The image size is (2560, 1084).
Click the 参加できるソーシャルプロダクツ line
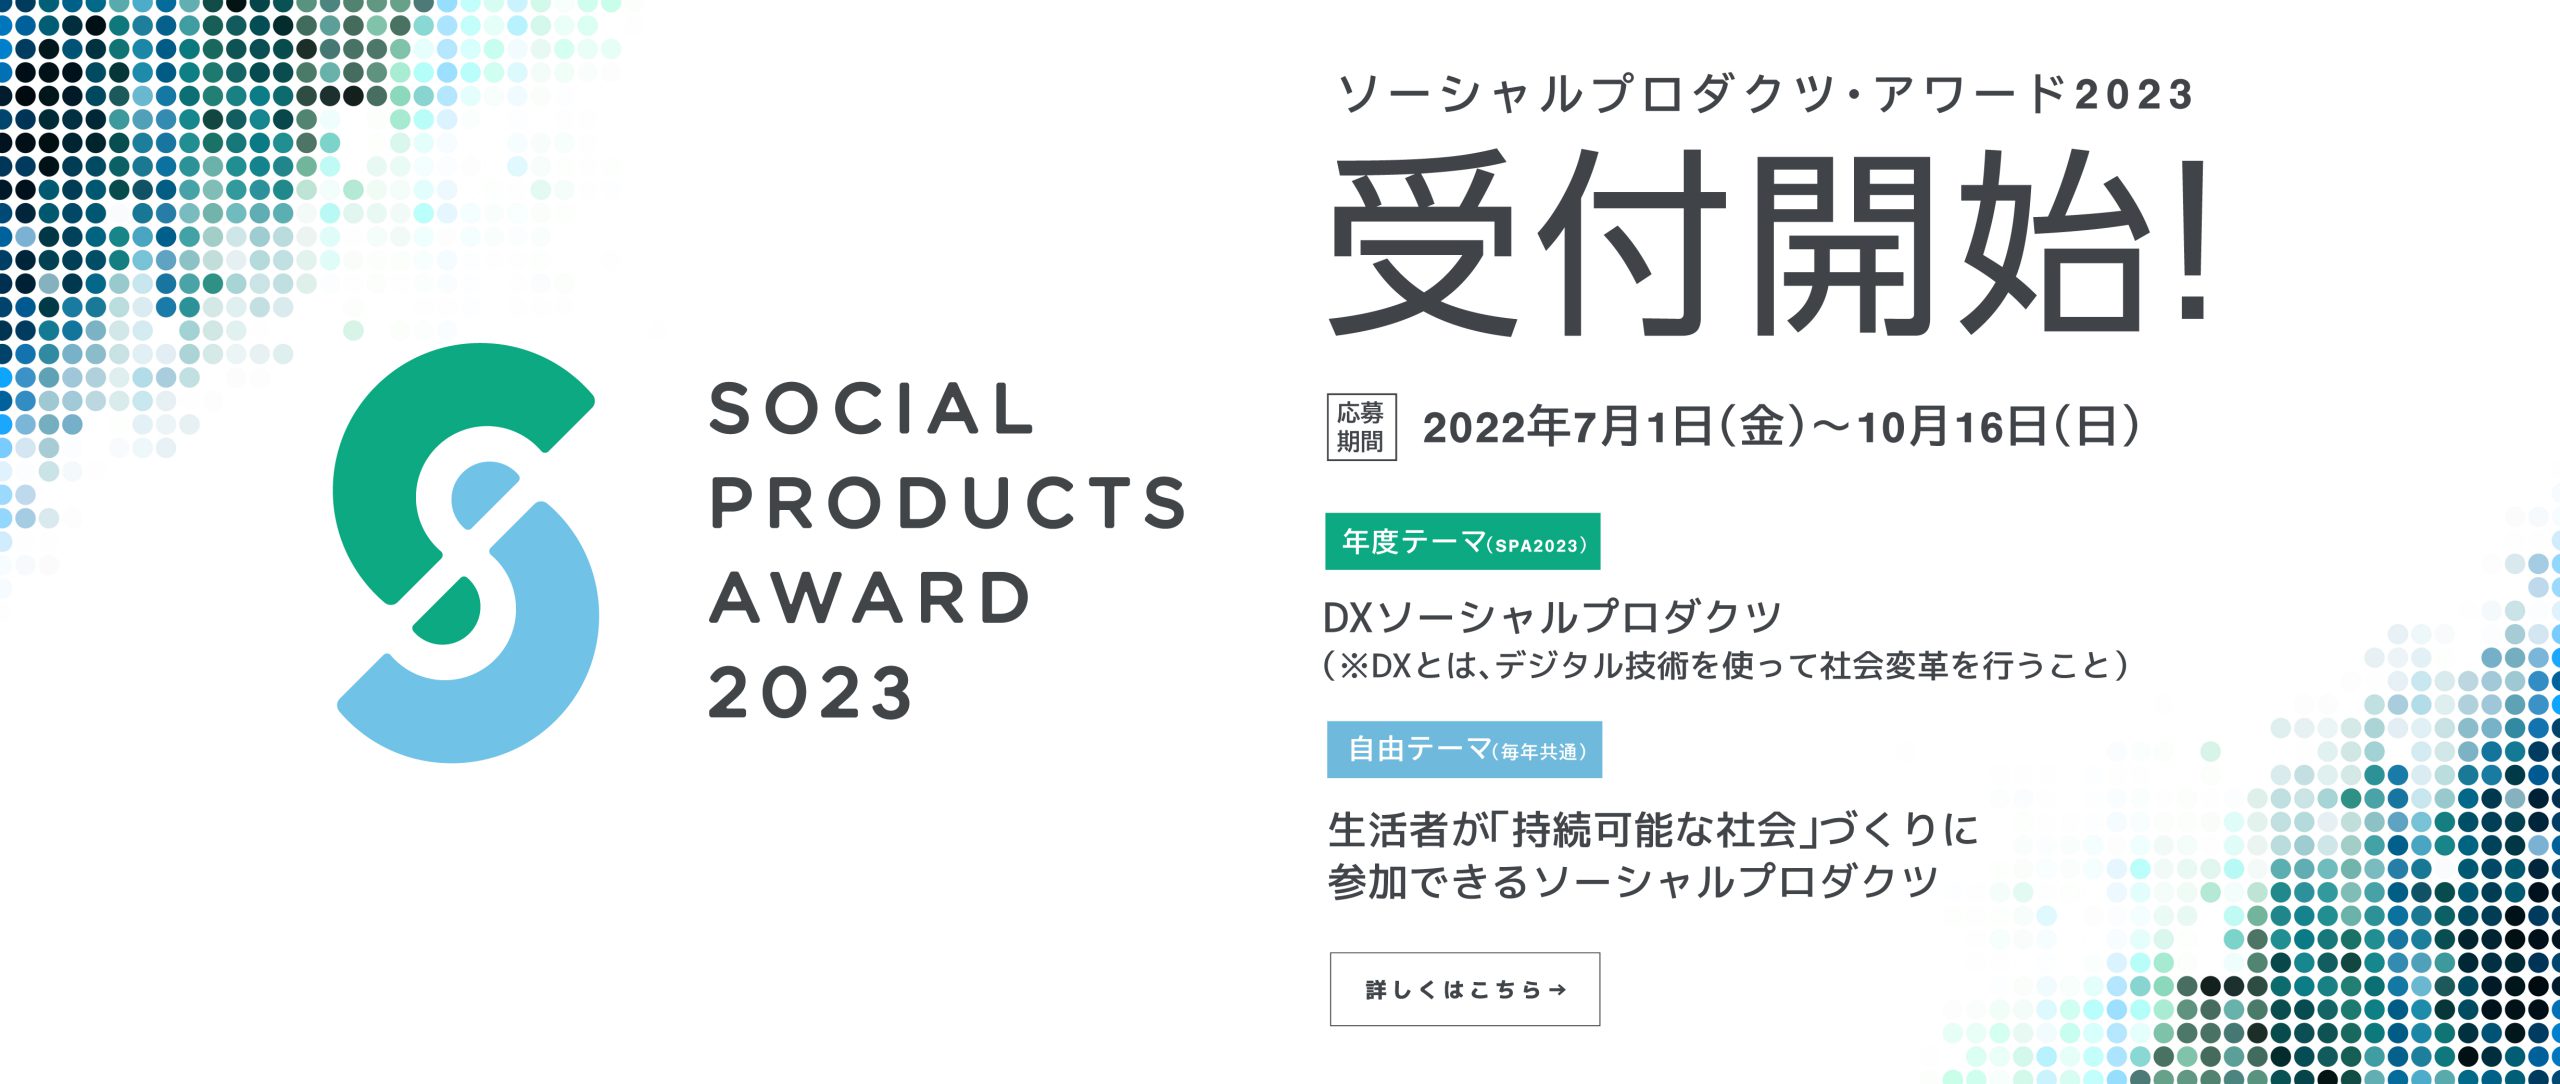tap(1633, 882)
